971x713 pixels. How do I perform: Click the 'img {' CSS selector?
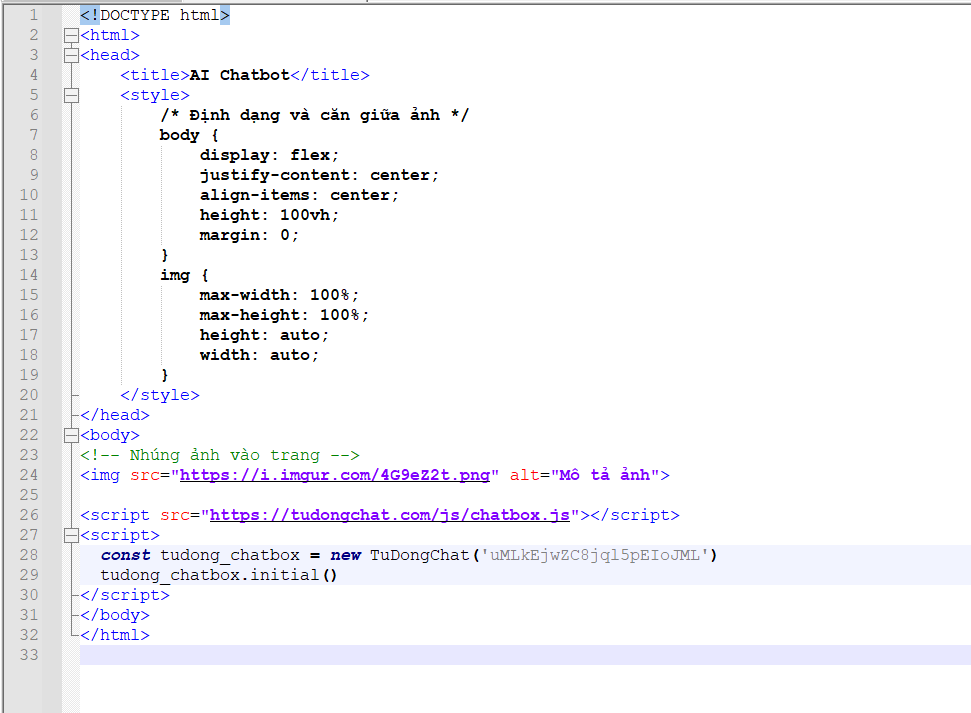tap(184, 275)
